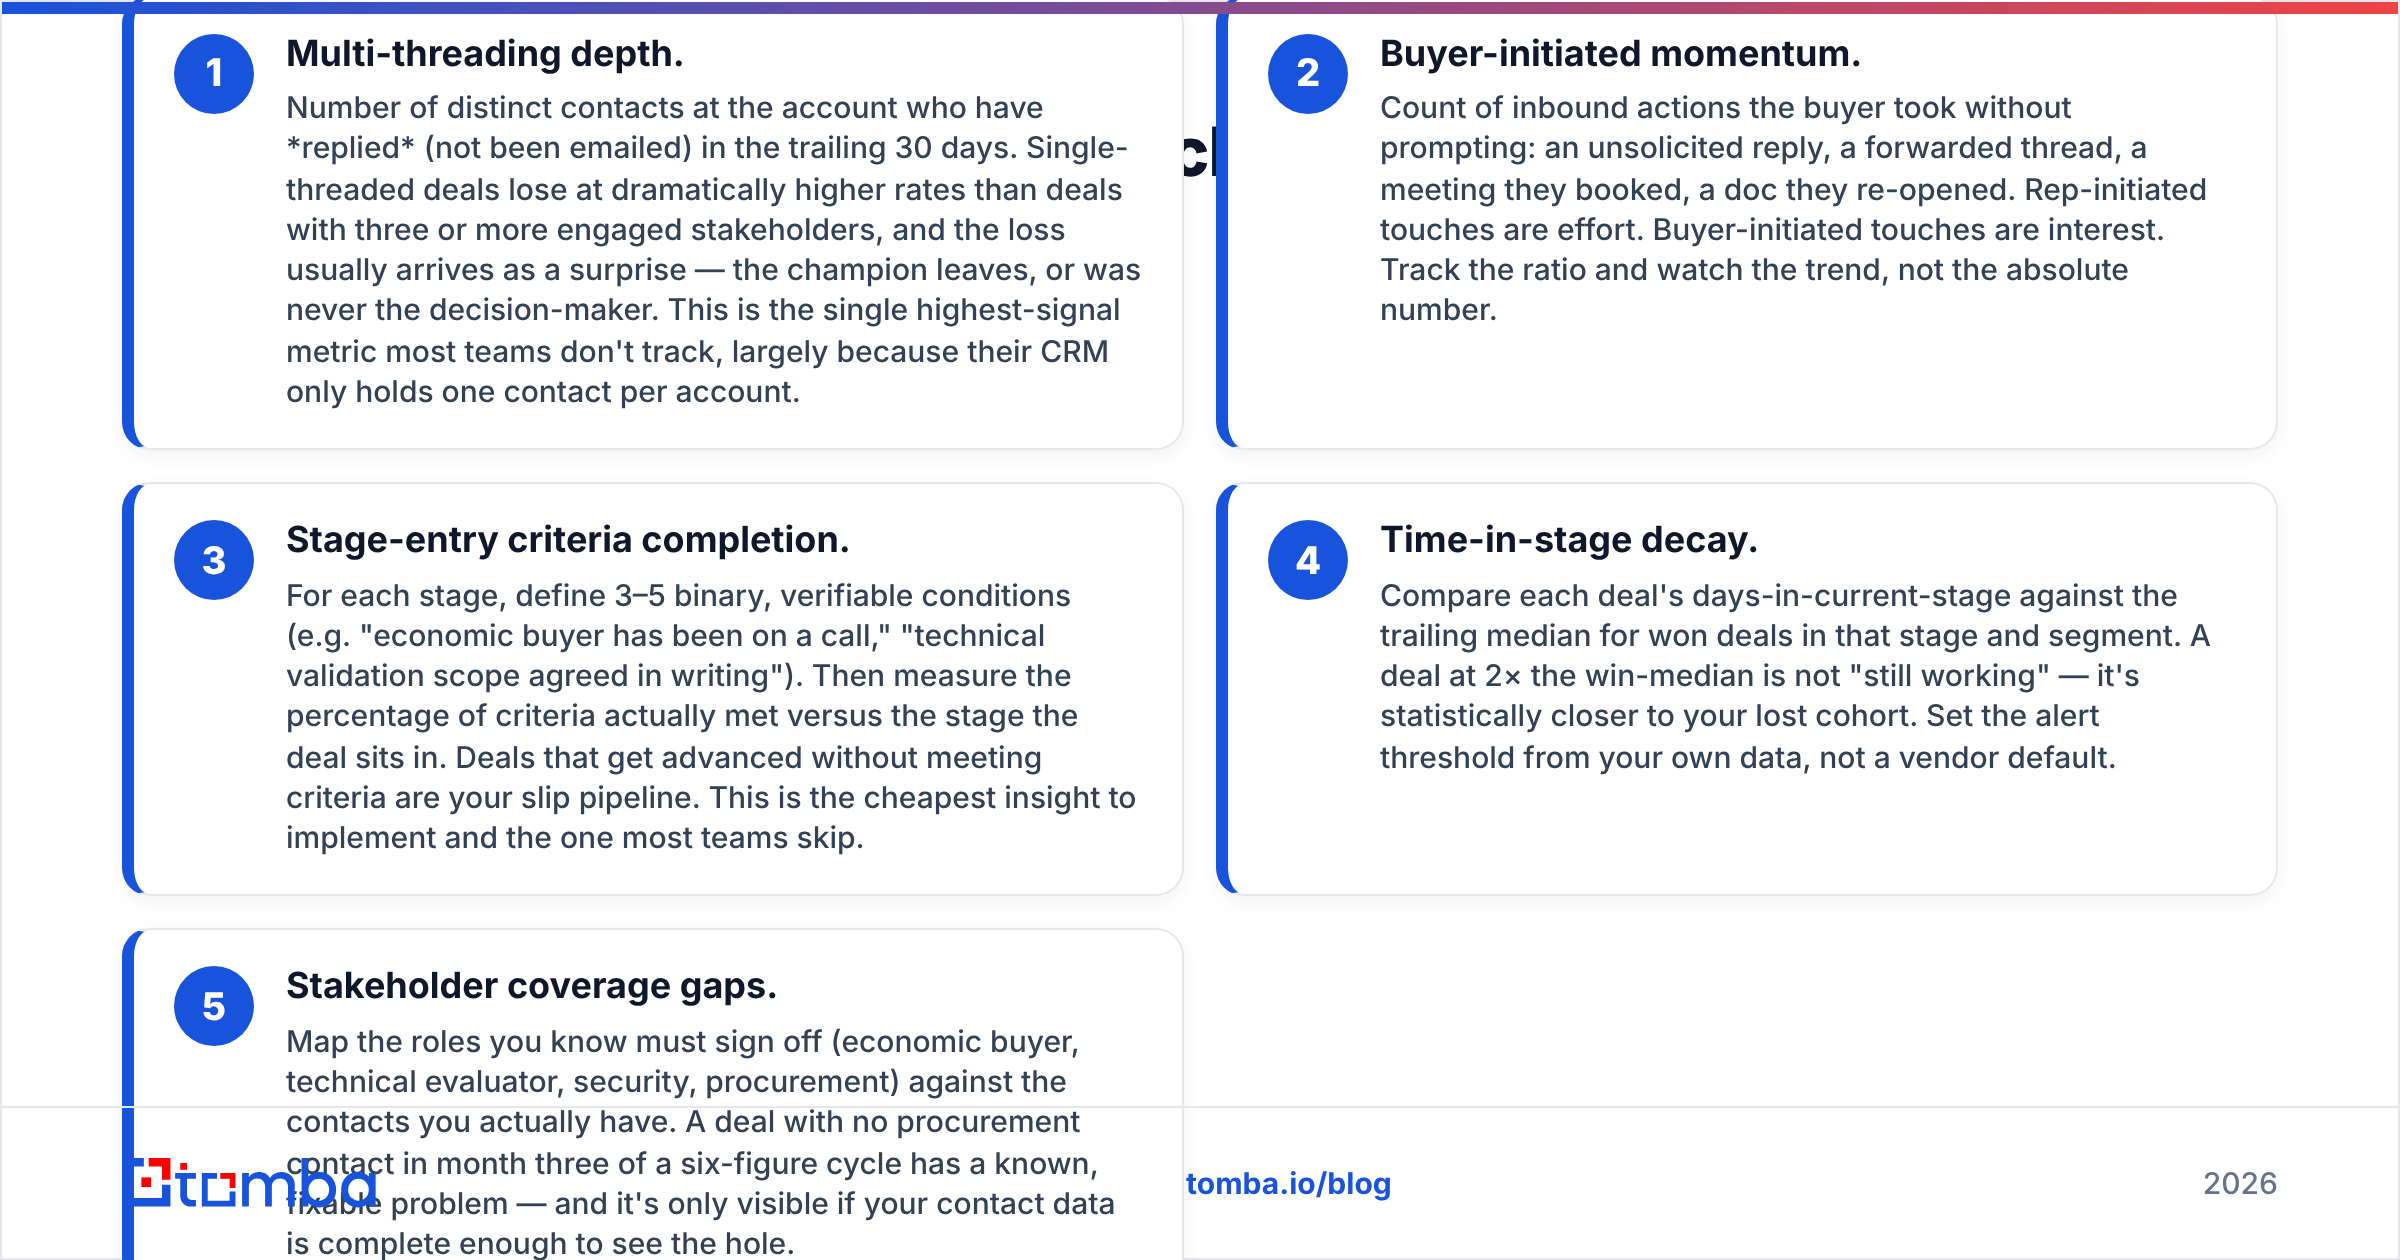Open the tomba.io/blog link

click(x=1288, y=1184)
